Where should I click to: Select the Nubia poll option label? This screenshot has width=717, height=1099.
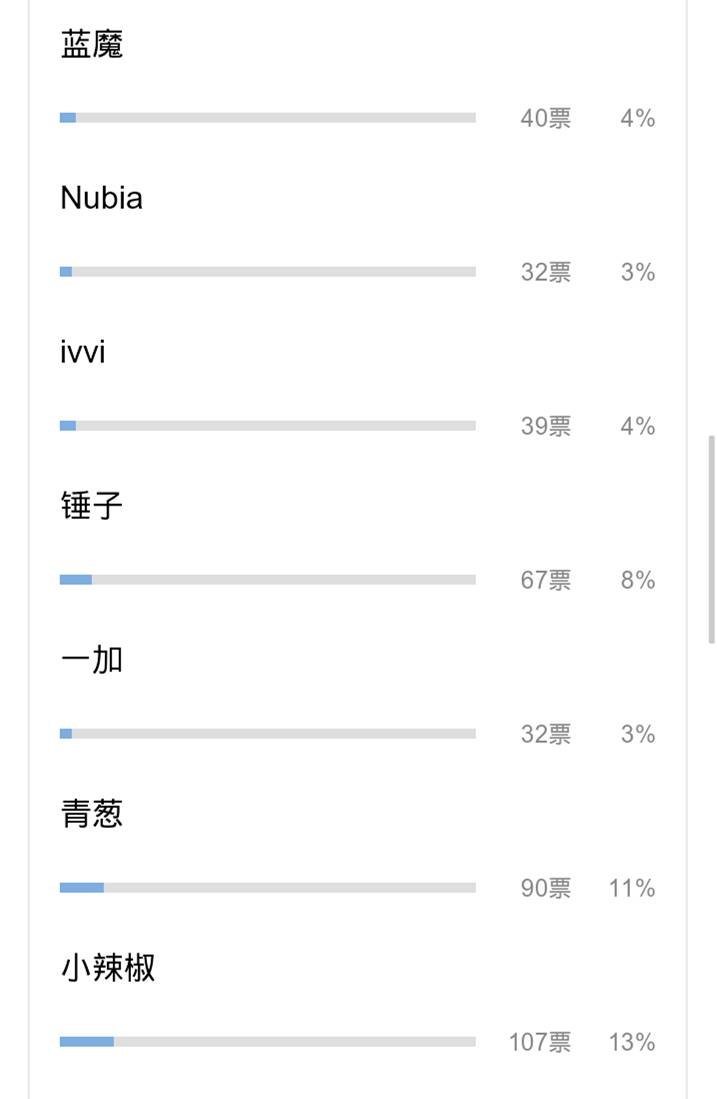(x=102, y=198)
